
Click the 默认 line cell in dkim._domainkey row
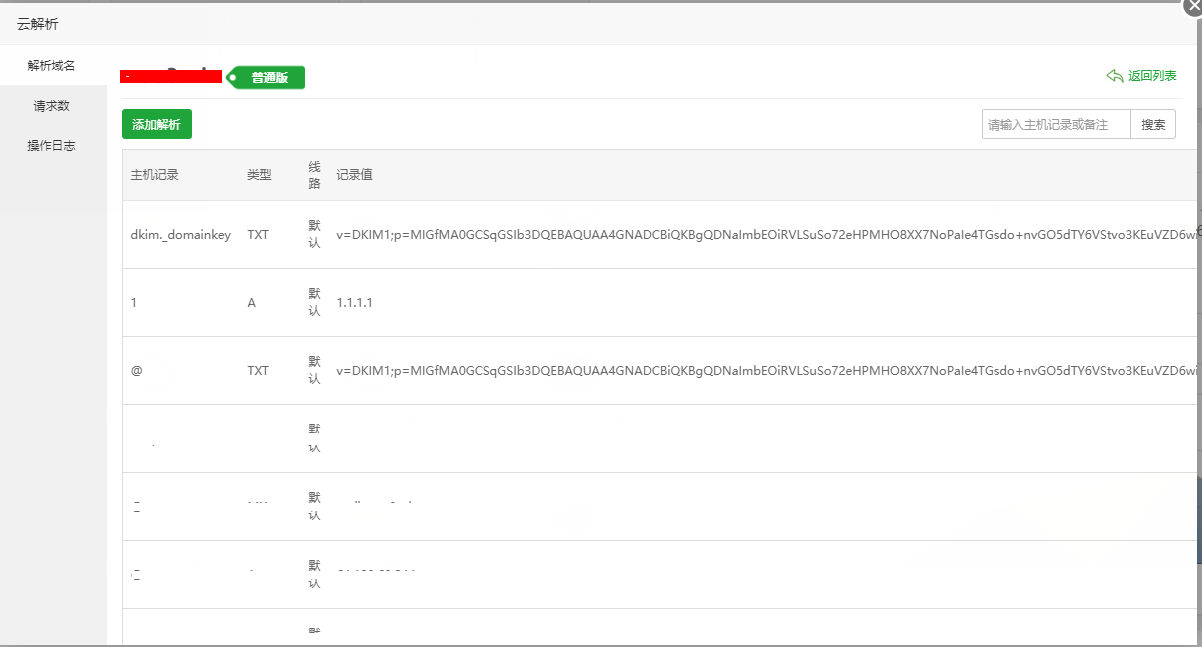315,235
